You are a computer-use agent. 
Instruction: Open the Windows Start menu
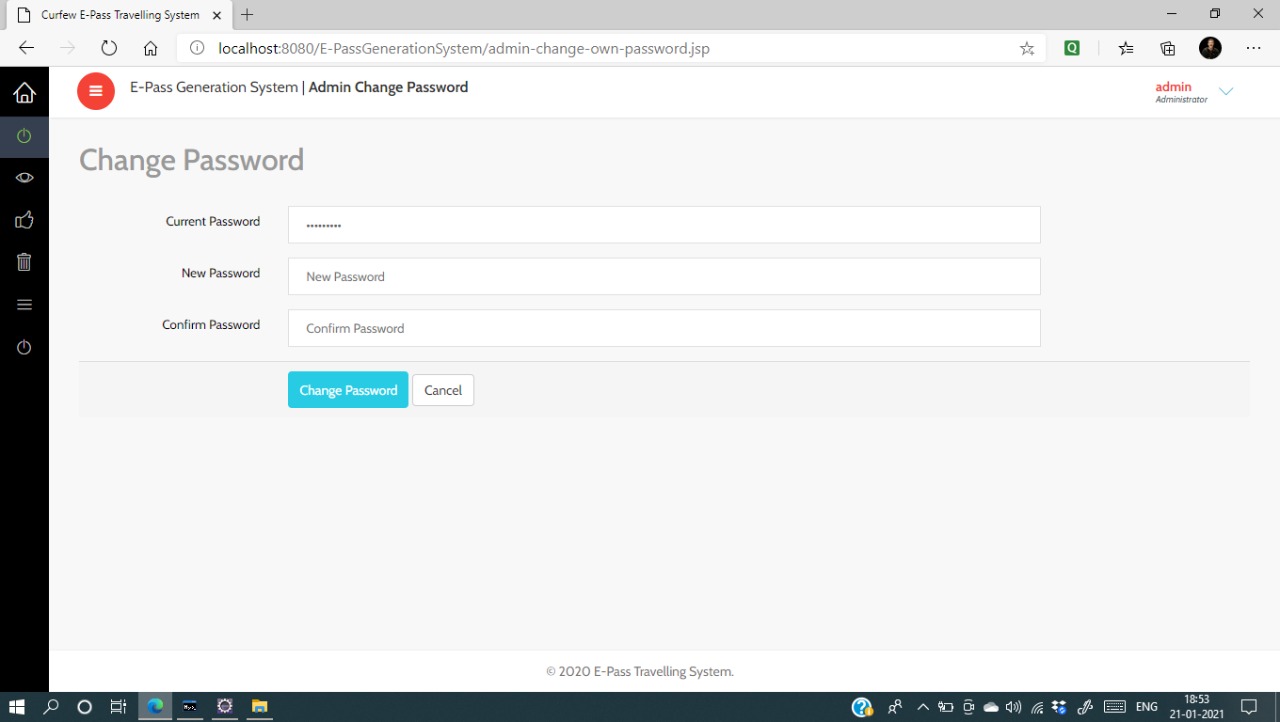click(17, 706)
